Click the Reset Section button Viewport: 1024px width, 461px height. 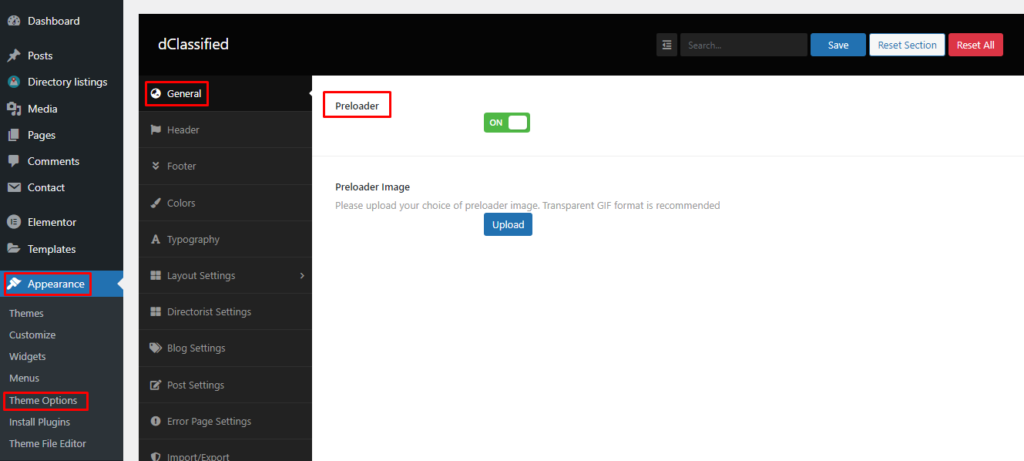click(x=906, y=45)
